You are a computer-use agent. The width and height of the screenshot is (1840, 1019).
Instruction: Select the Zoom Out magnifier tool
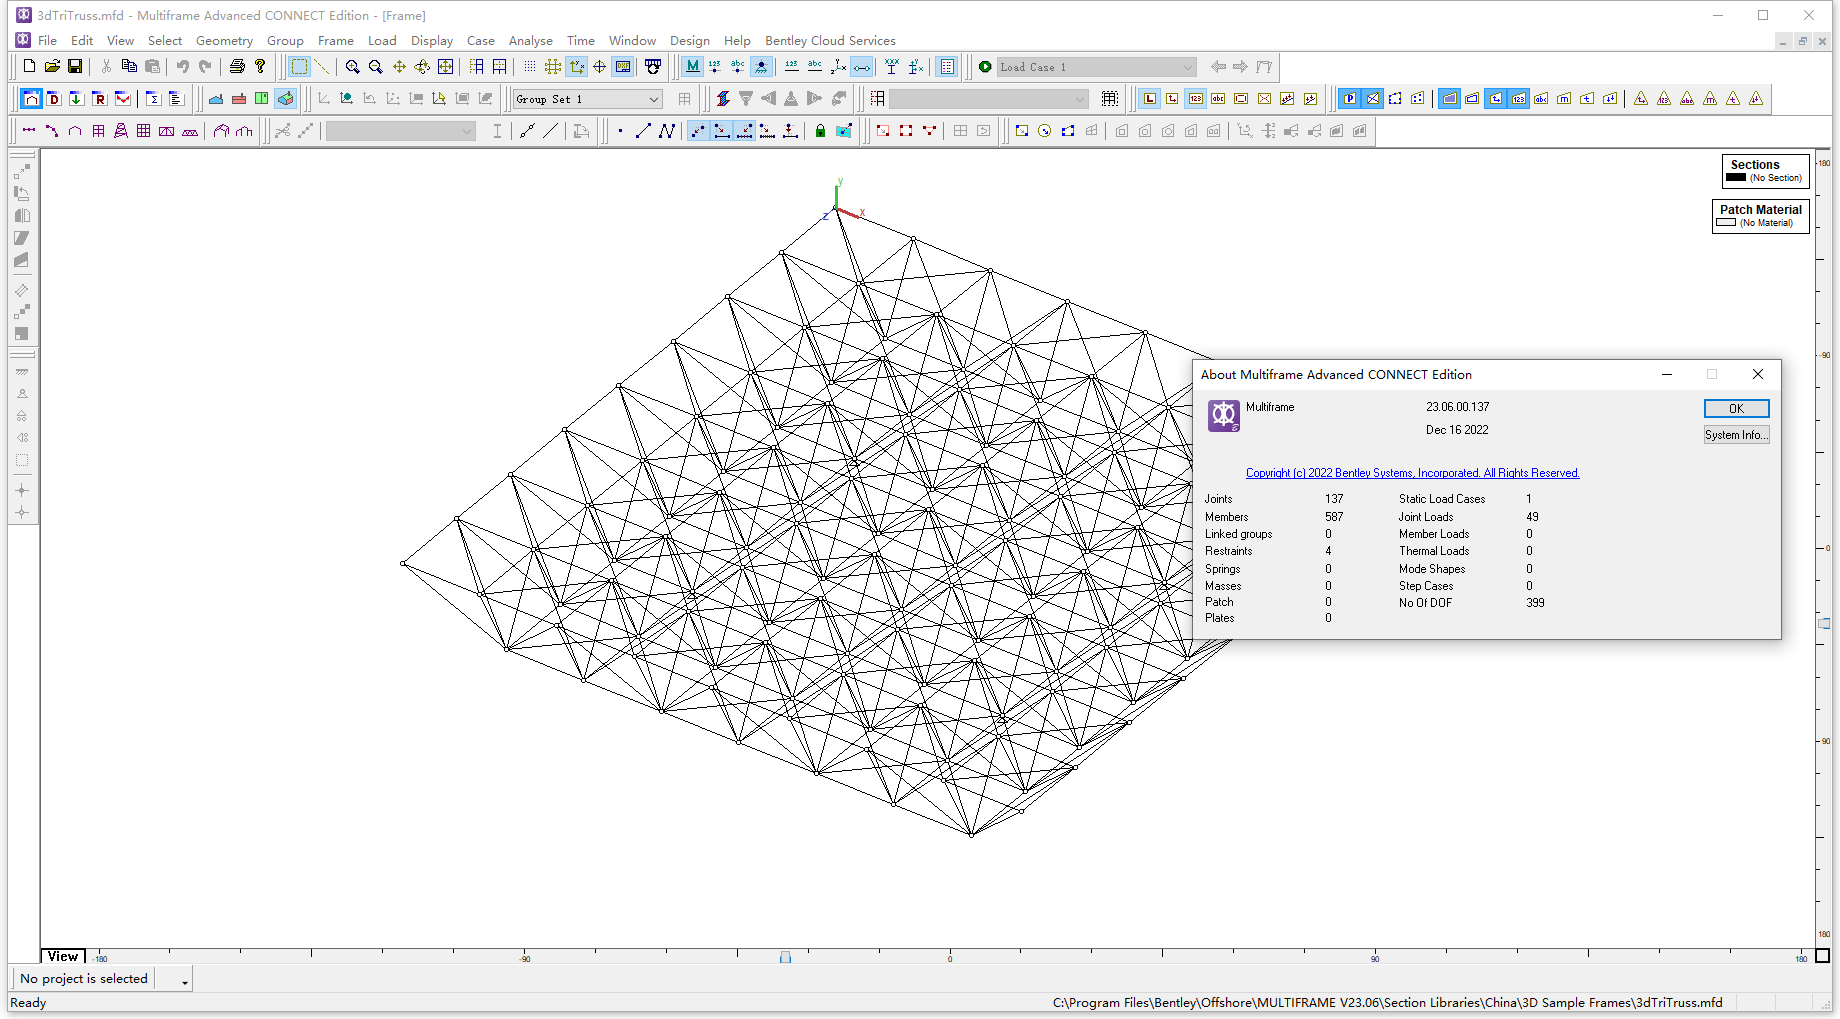(x=376, y=67)
